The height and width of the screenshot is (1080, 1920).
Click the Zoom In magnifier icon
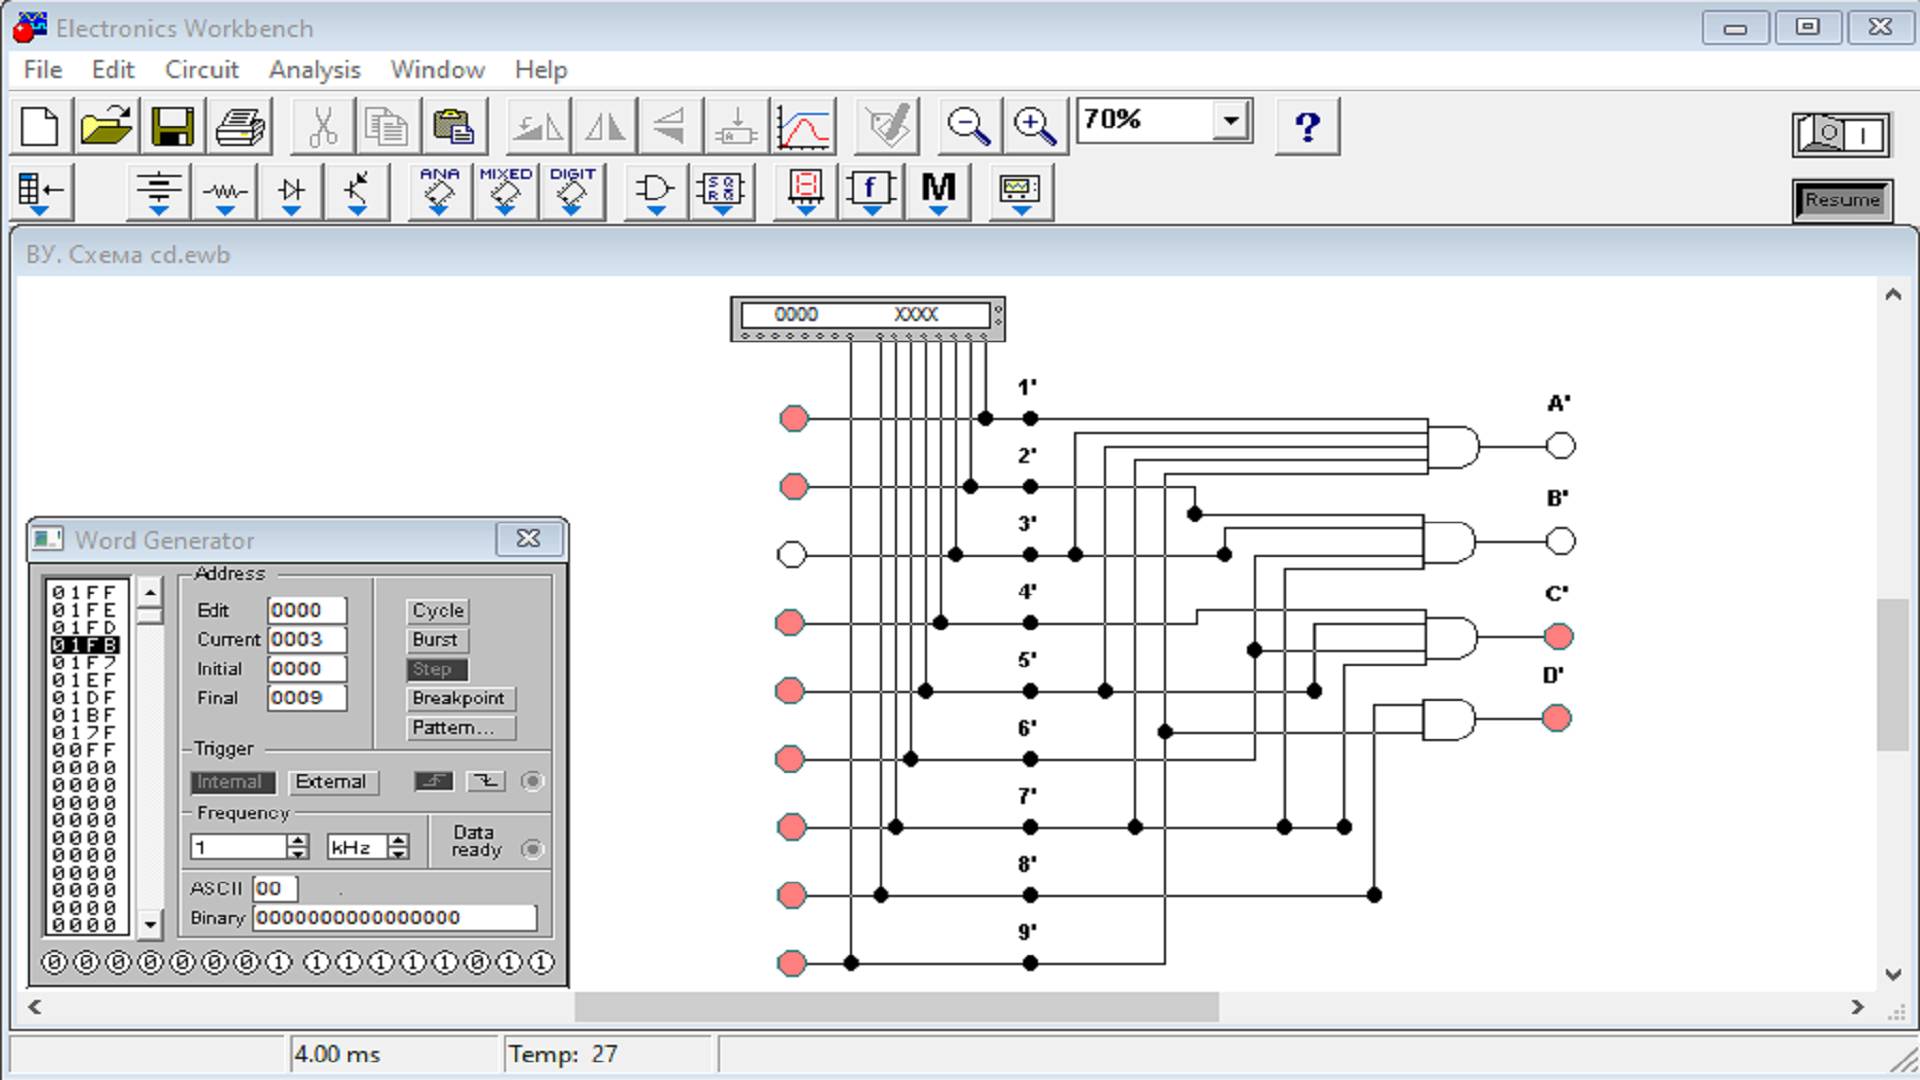pyautogui.click(x=1034, y=127)
